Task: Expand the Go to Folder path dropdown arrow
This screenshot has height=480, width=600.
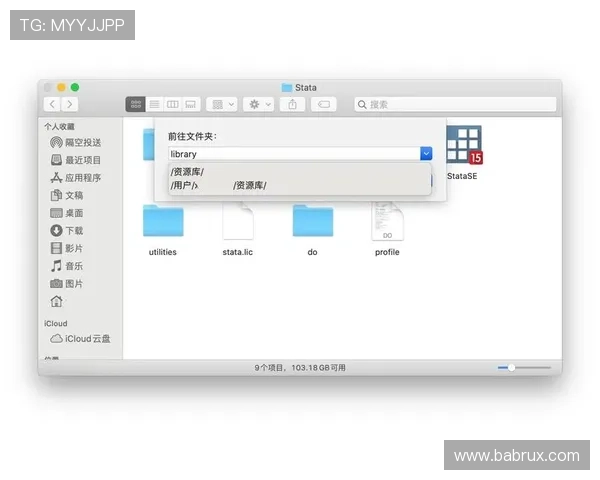Action: [x=426, y=154]
